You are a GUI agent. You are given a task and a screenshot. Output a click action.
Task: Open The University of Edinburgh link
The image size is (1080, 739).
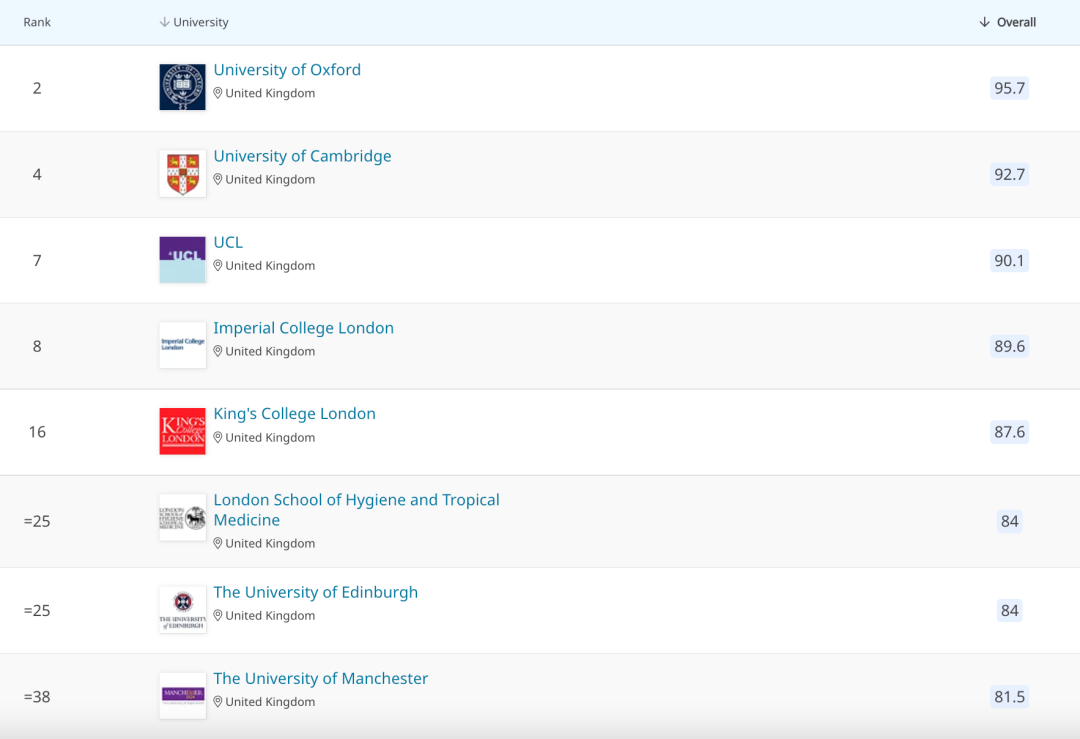click(x=315, y=592)
